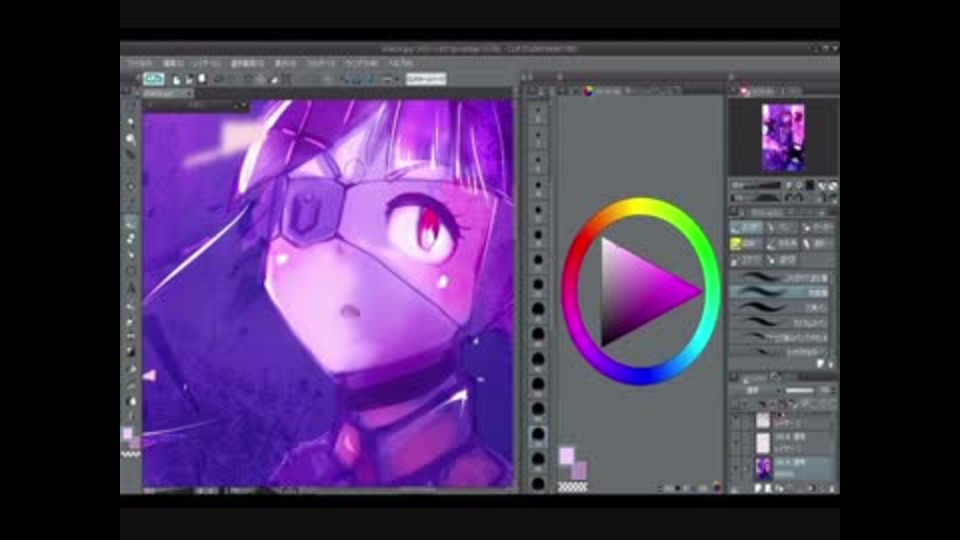Select the highlighted active tool in tool palette

(x=130, y=222)
